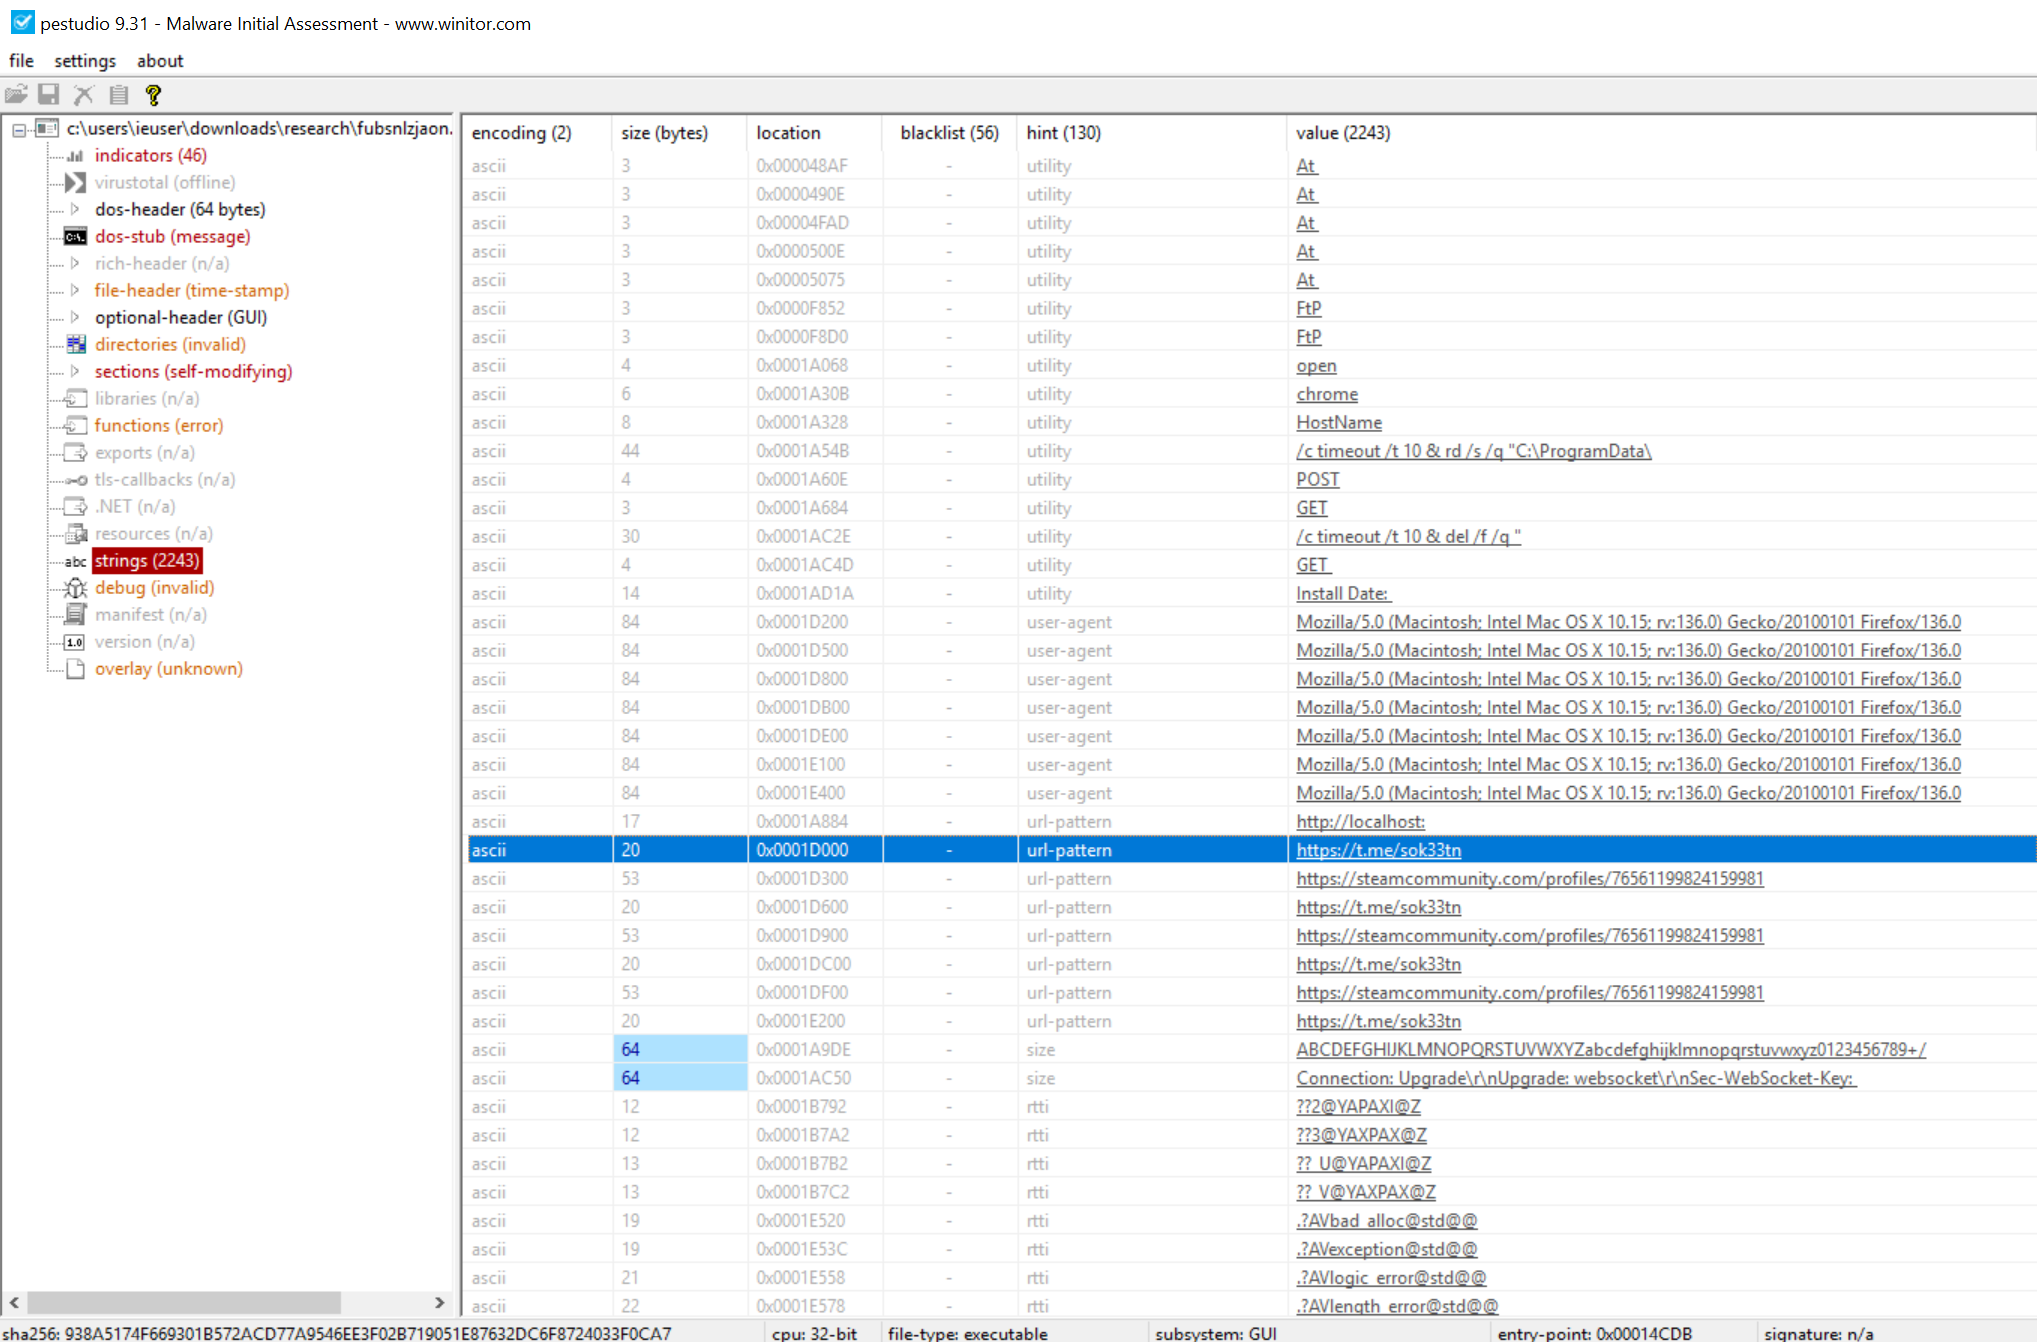
Task: Expand the file-header node
Action: [75, 290]
